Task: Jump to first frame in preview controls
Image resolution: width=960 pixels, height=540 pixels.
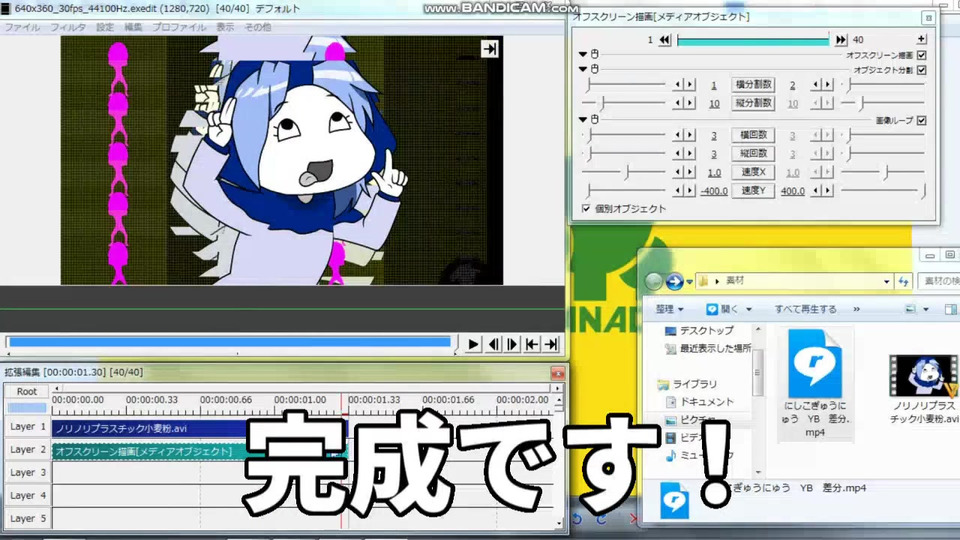Action: coord(532,345)
